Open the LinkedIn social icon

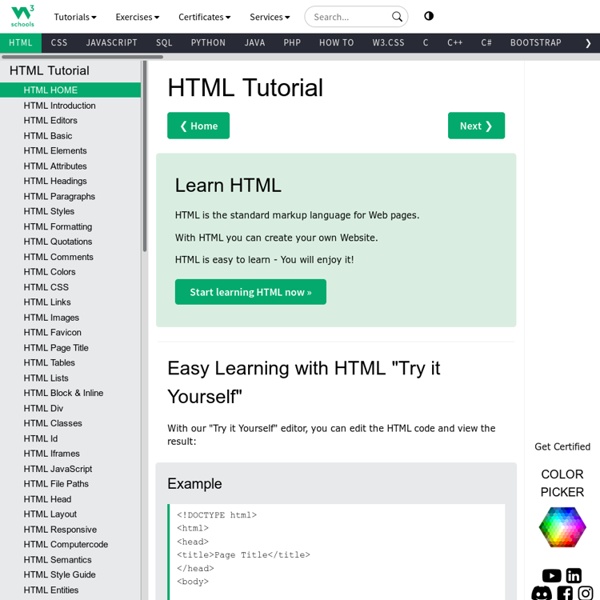pyautogui.click(x=574, y=575)
